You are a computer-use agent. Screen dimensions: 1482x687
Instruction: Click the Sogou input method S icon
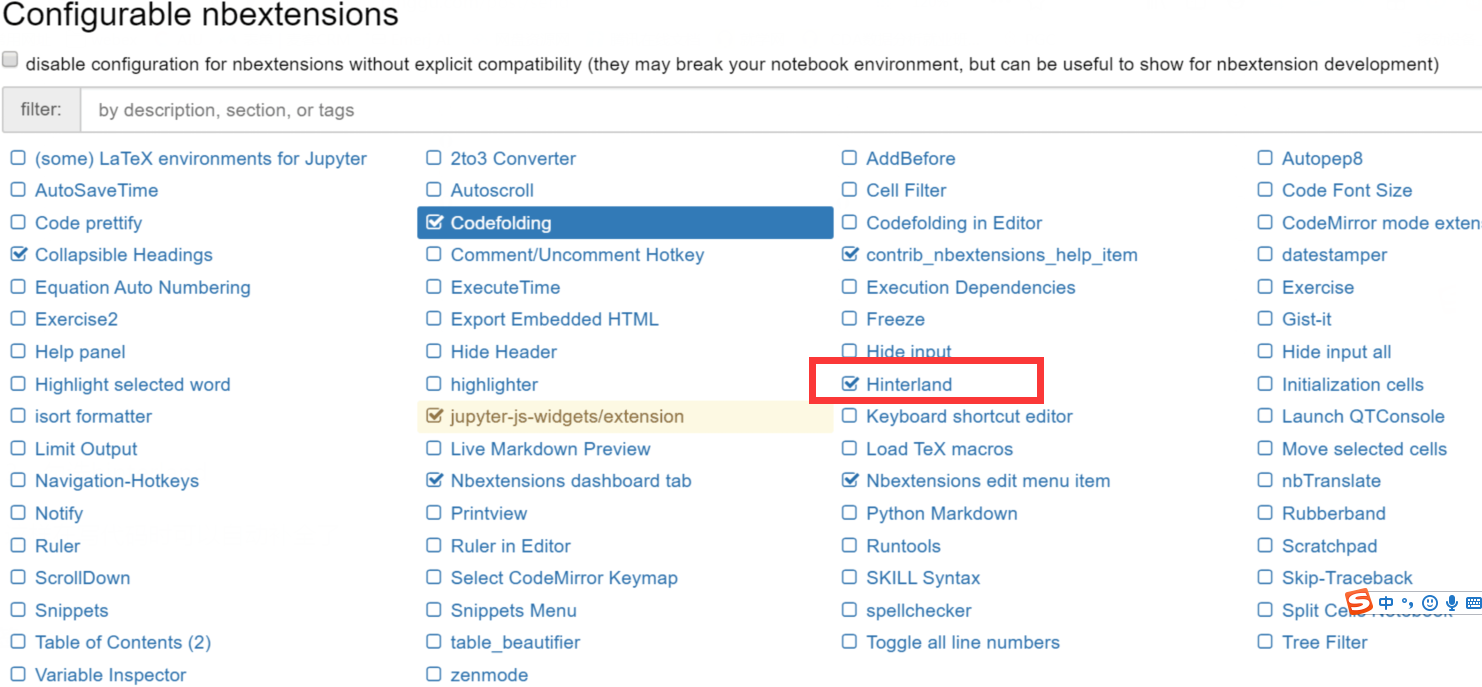[1359, 602]
